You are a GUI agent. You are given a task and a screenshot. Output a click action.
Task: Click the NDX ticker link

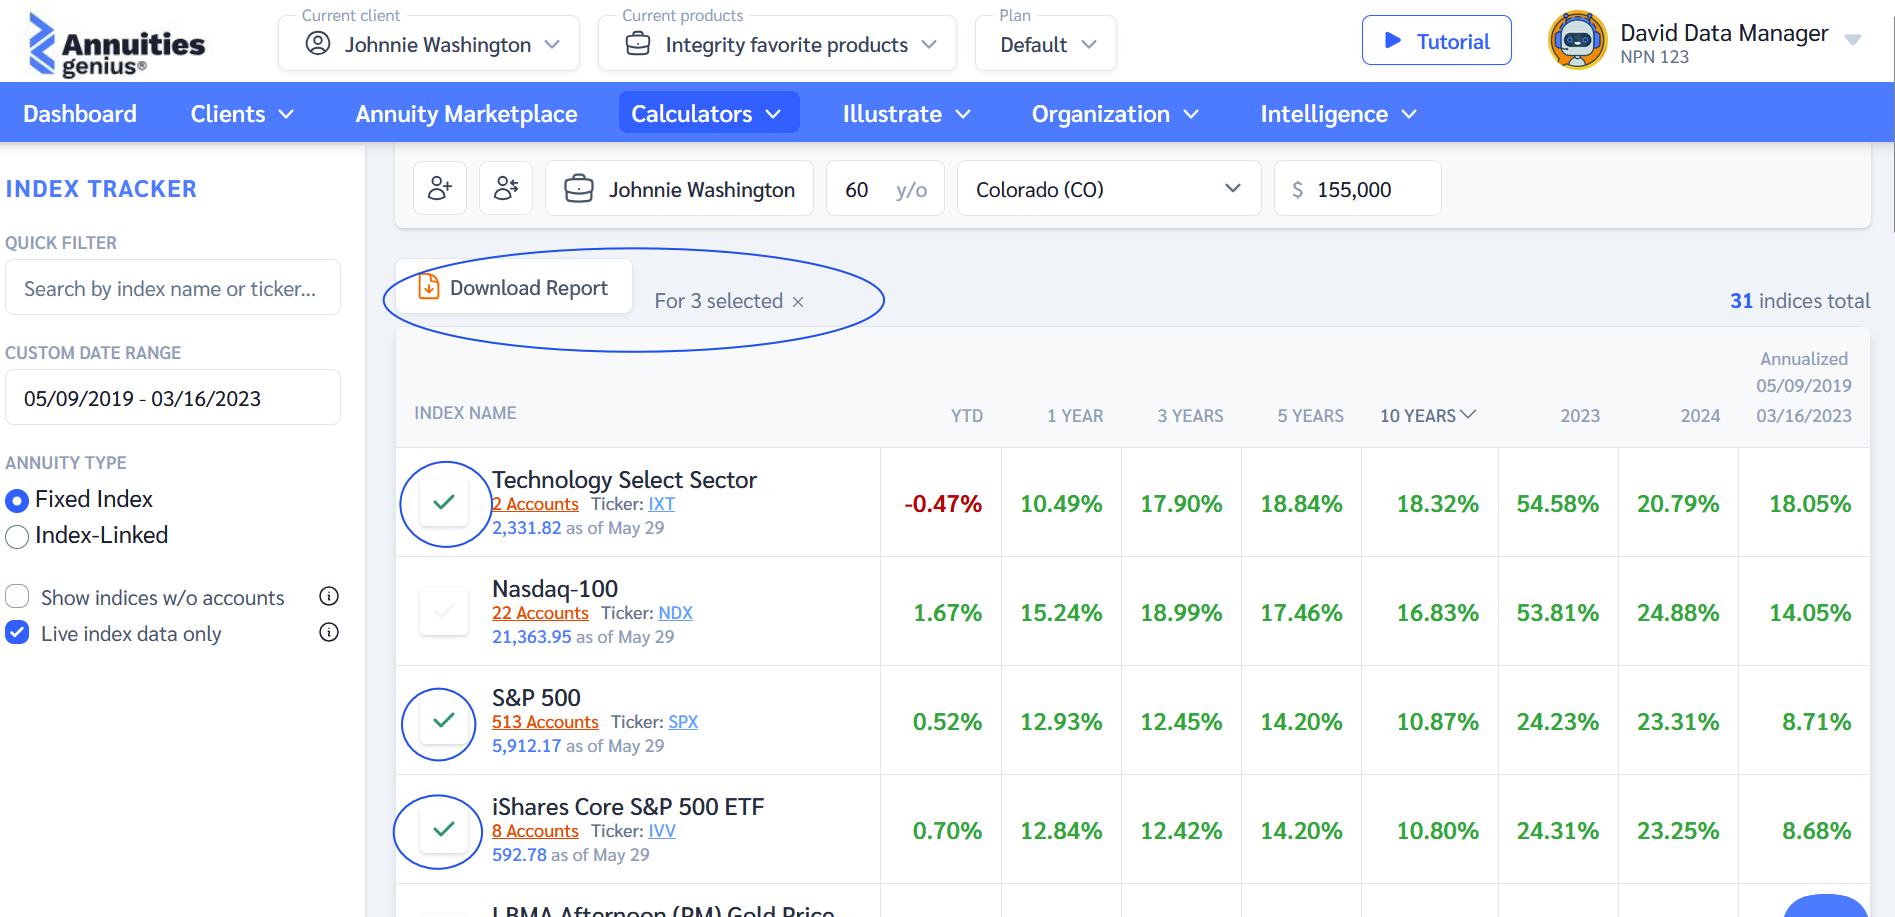[x=675, y=613]
